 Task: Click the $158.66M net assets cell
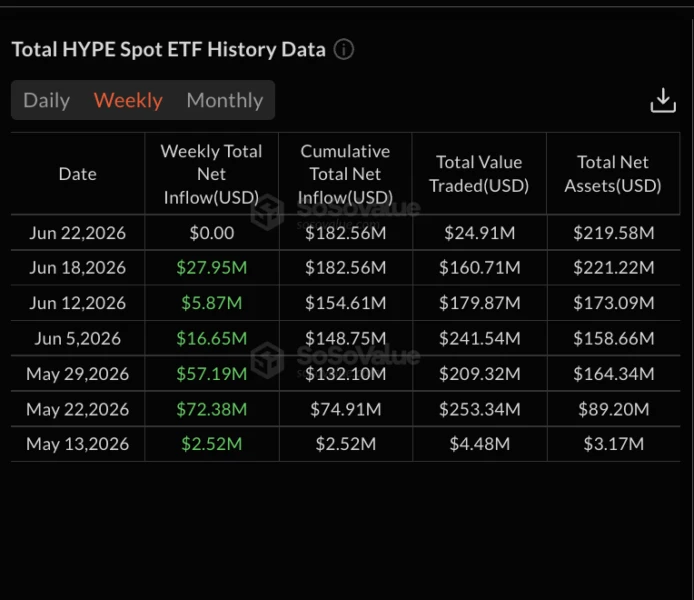[613, 338]
